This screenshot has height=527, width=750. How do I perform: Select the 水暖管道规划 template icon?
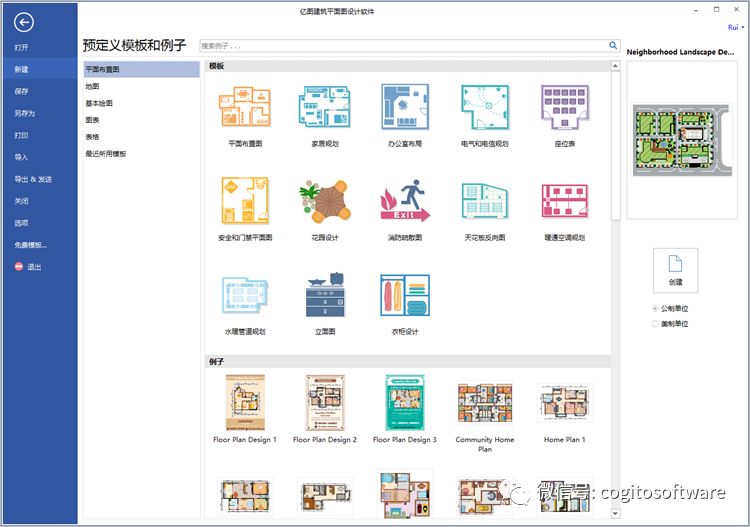(245, 295)
